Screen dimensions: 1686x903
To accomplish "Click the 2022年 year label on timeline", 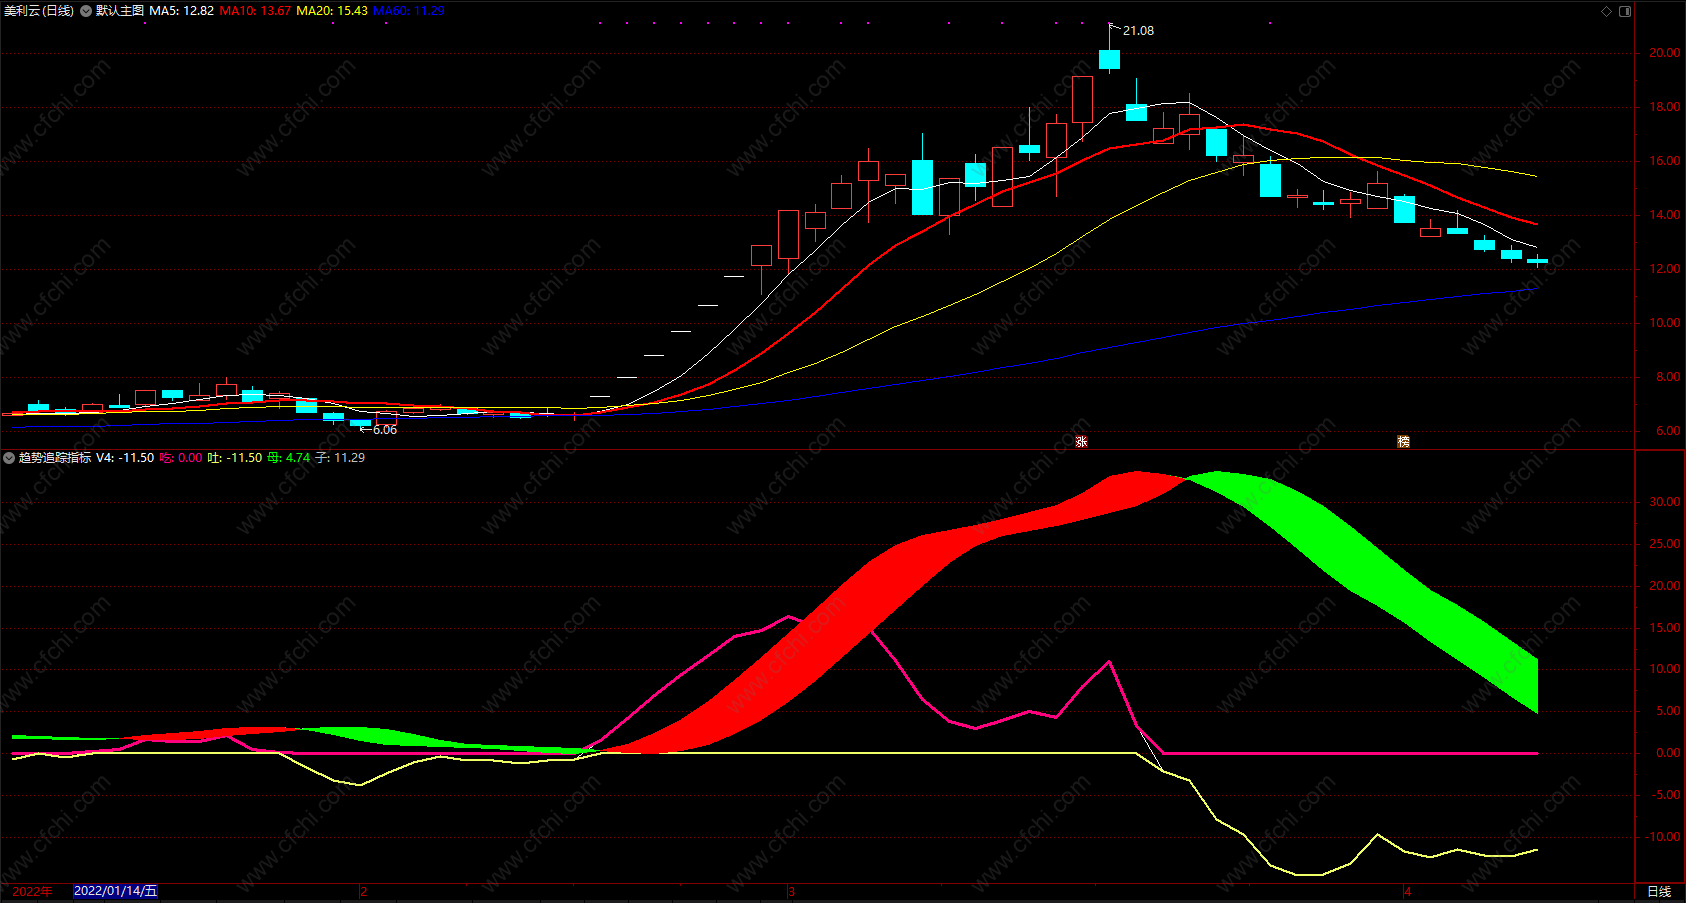I will tap(33, 891).
